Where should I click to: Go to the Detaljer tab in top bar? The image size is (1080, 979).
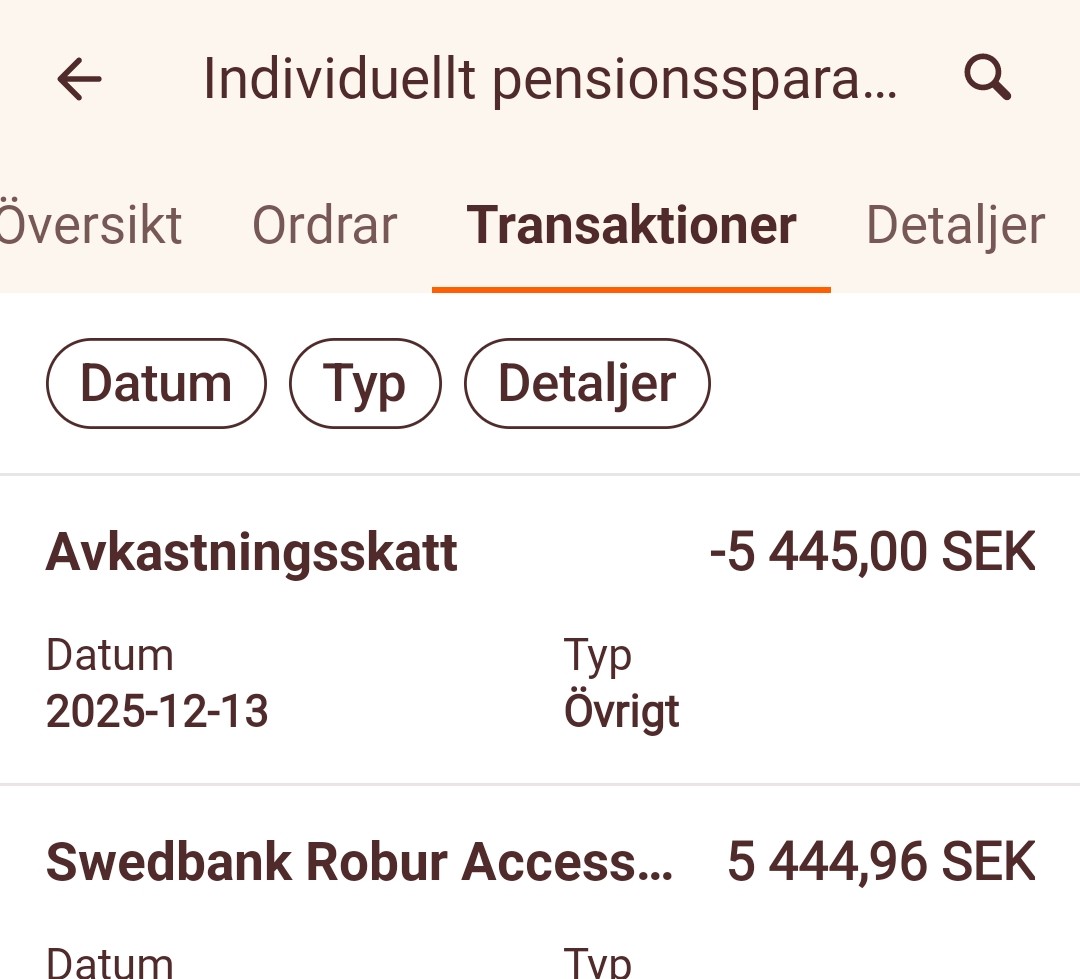tap(954, 225)
